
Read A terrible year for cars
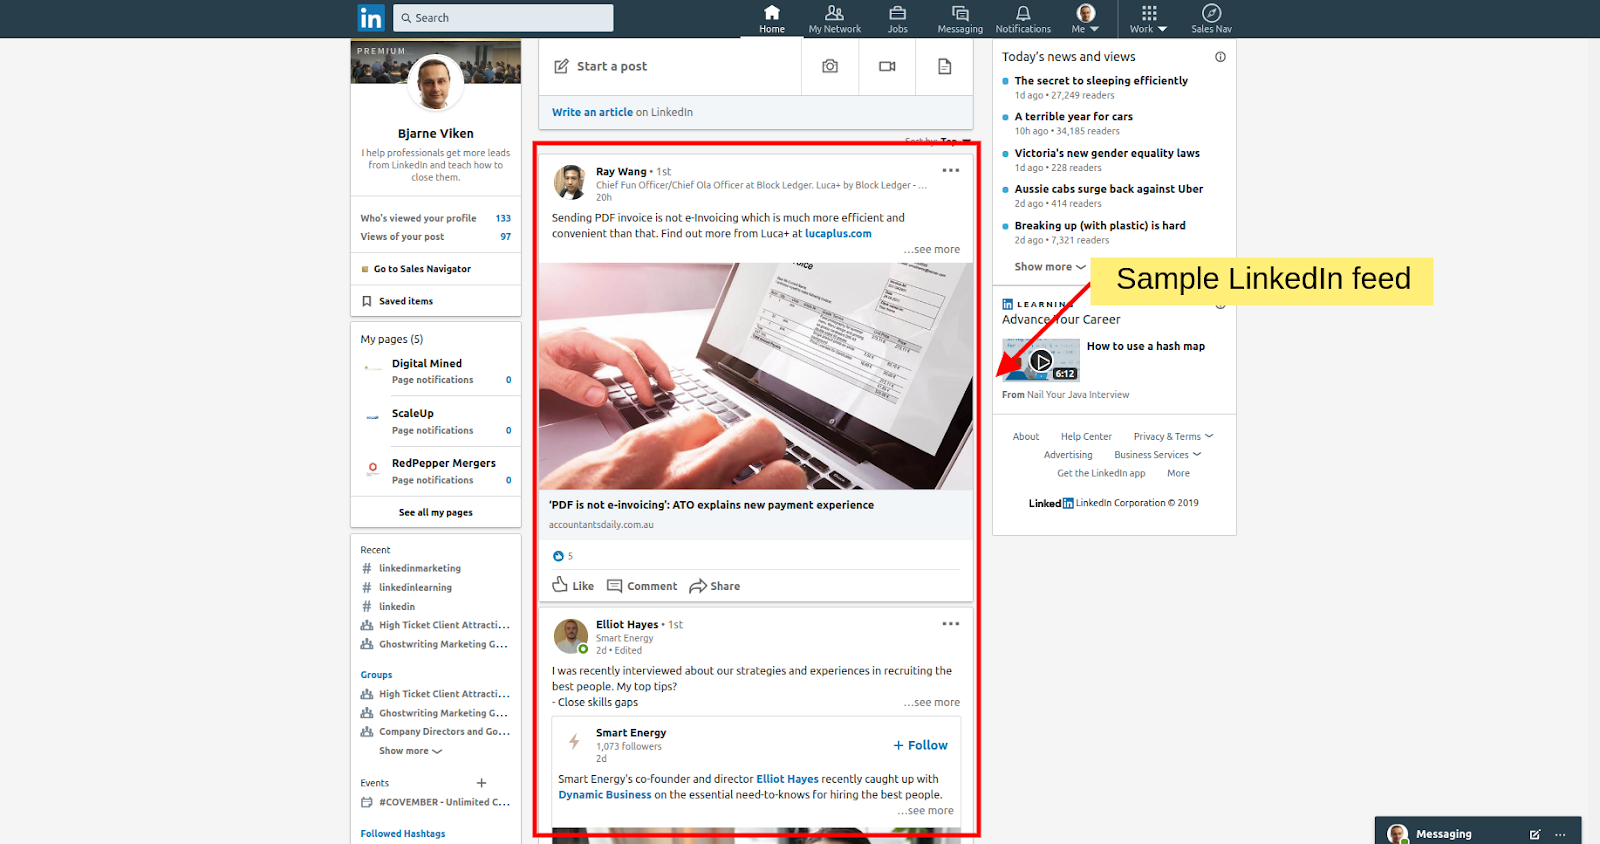point(1073,117)
